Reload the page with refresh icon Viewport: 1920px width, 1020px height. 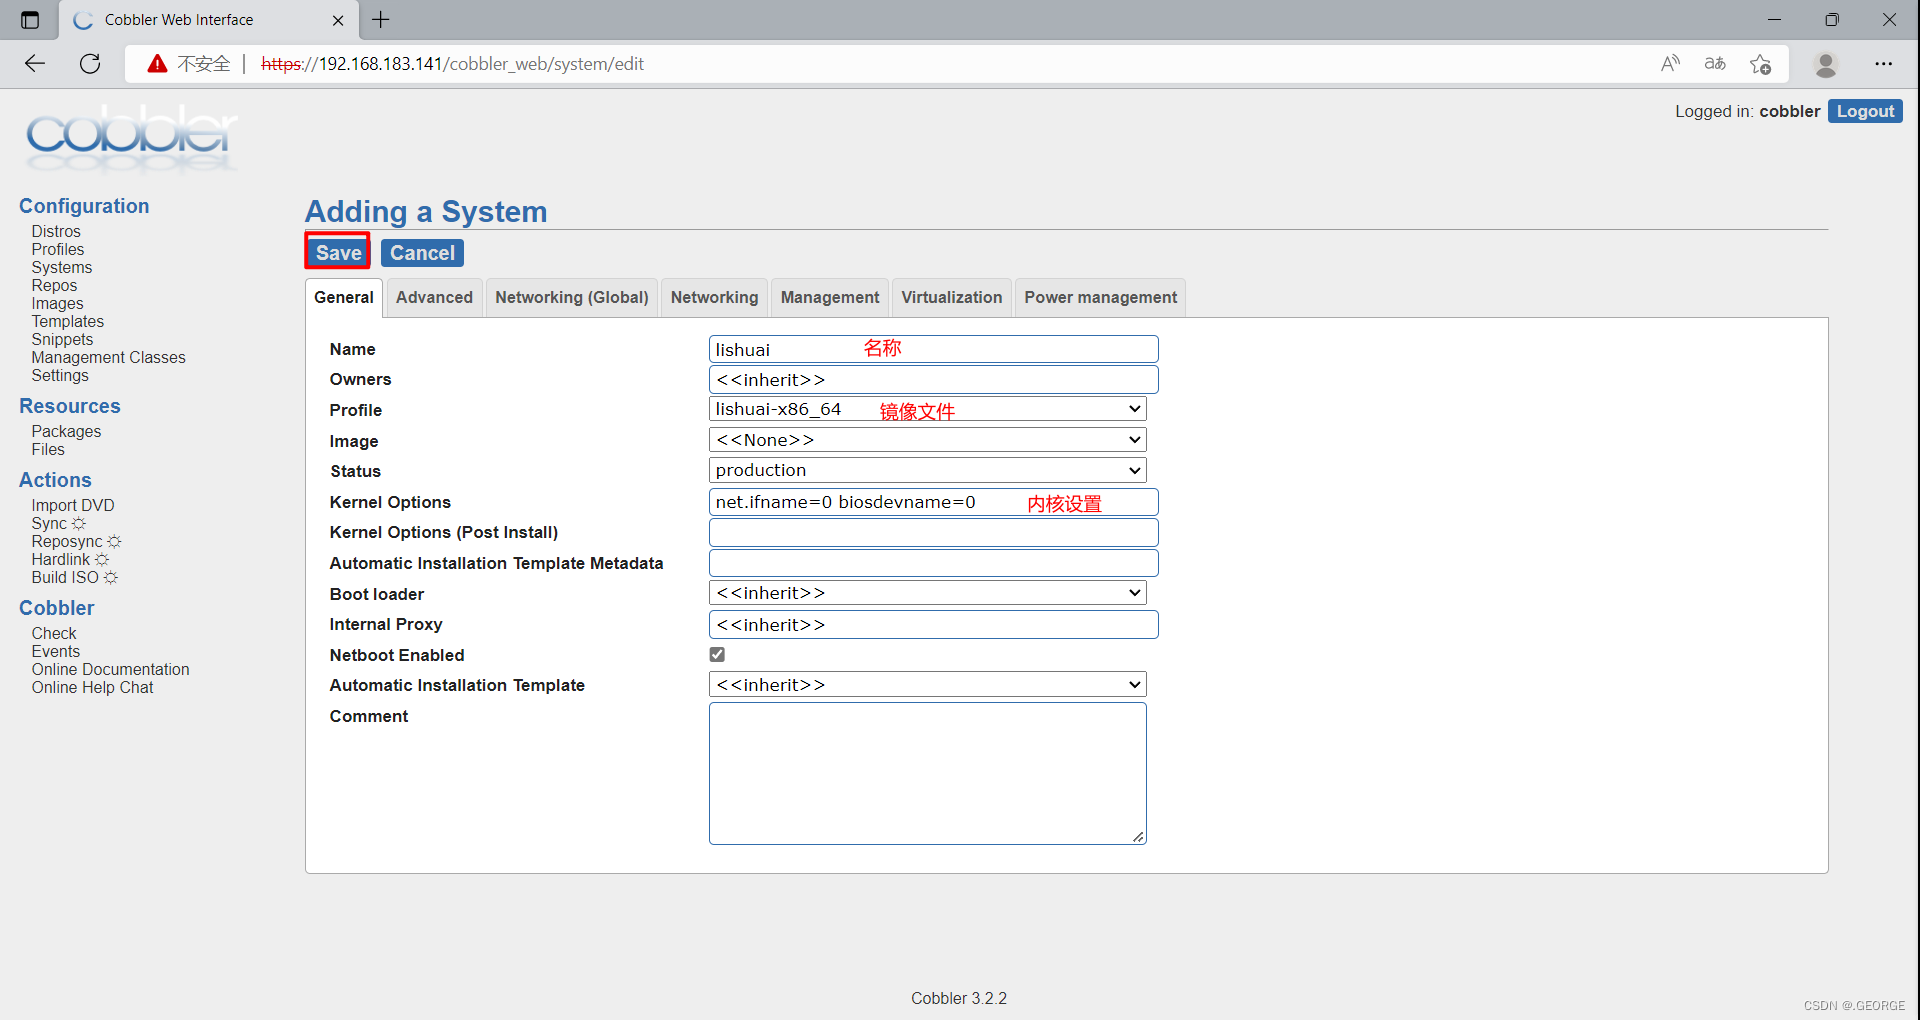pos(90,64)
